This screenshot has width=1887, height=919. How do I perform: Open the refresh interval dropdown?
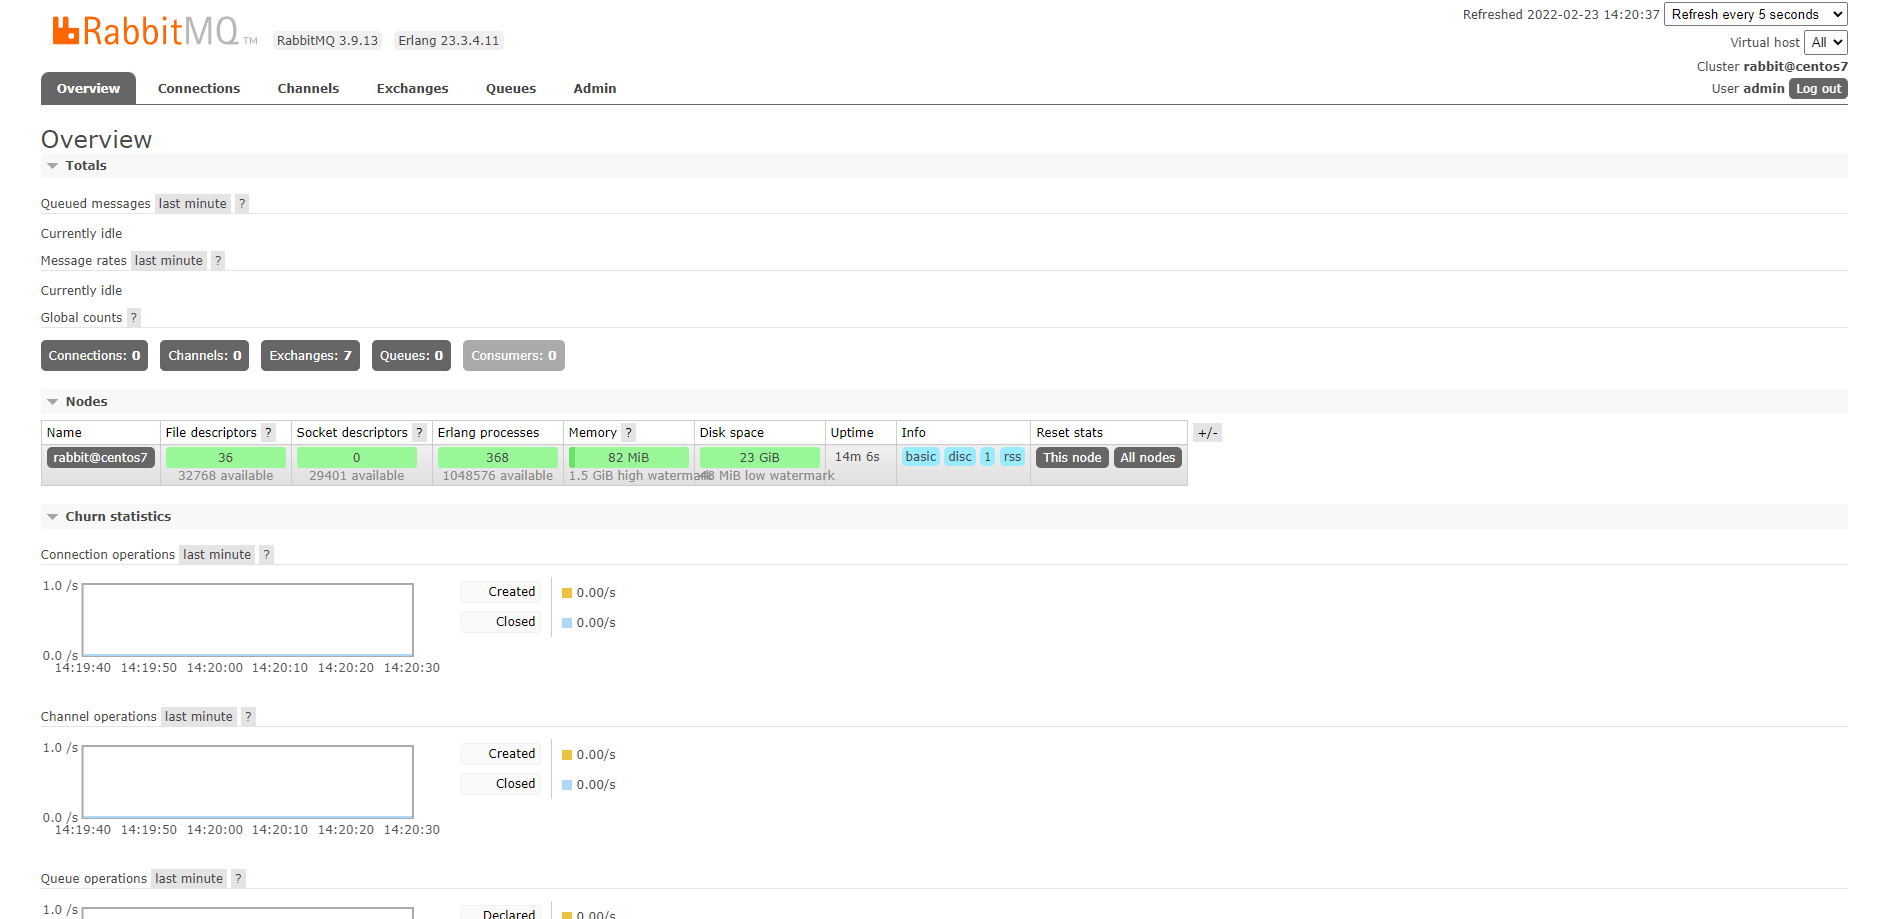coord(1755,14)
